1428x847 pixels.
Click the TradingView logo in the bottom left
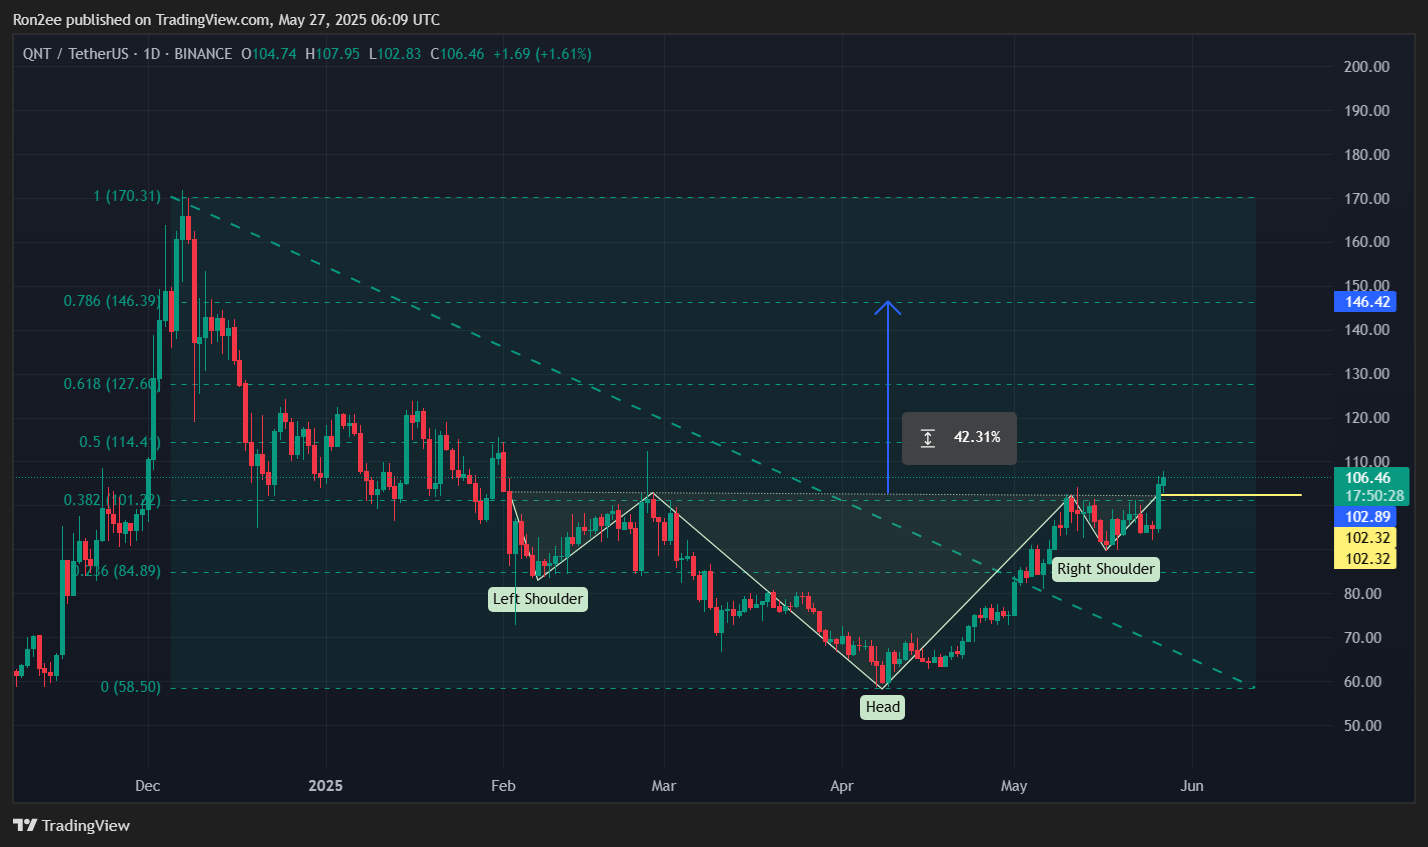(x=71, y=825)
